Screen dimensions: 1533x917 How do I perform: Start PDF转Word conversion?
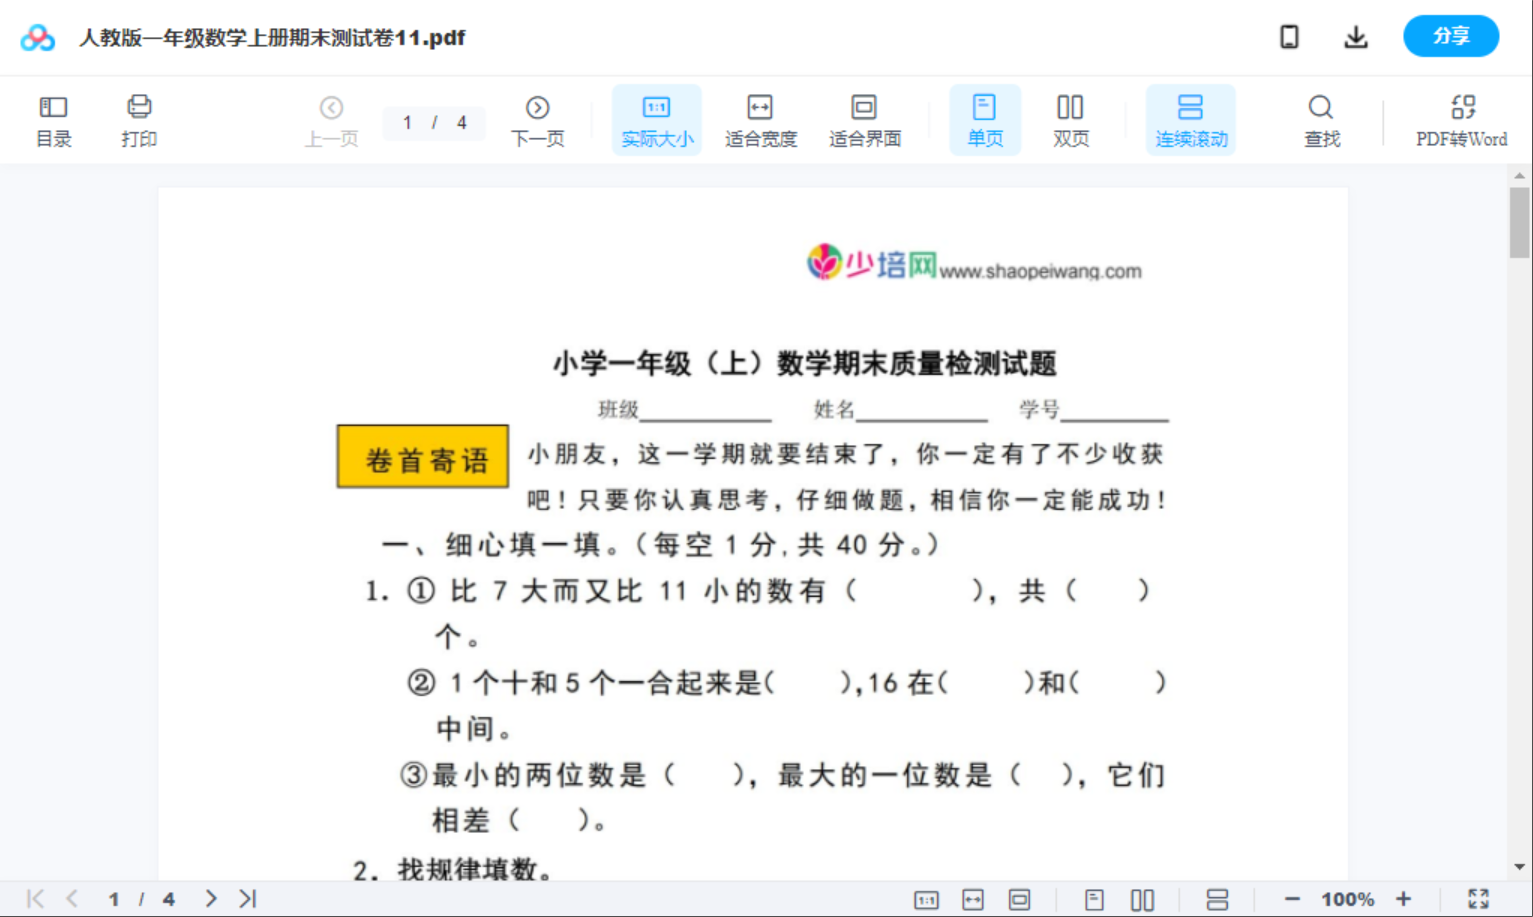coord(1463,119)
